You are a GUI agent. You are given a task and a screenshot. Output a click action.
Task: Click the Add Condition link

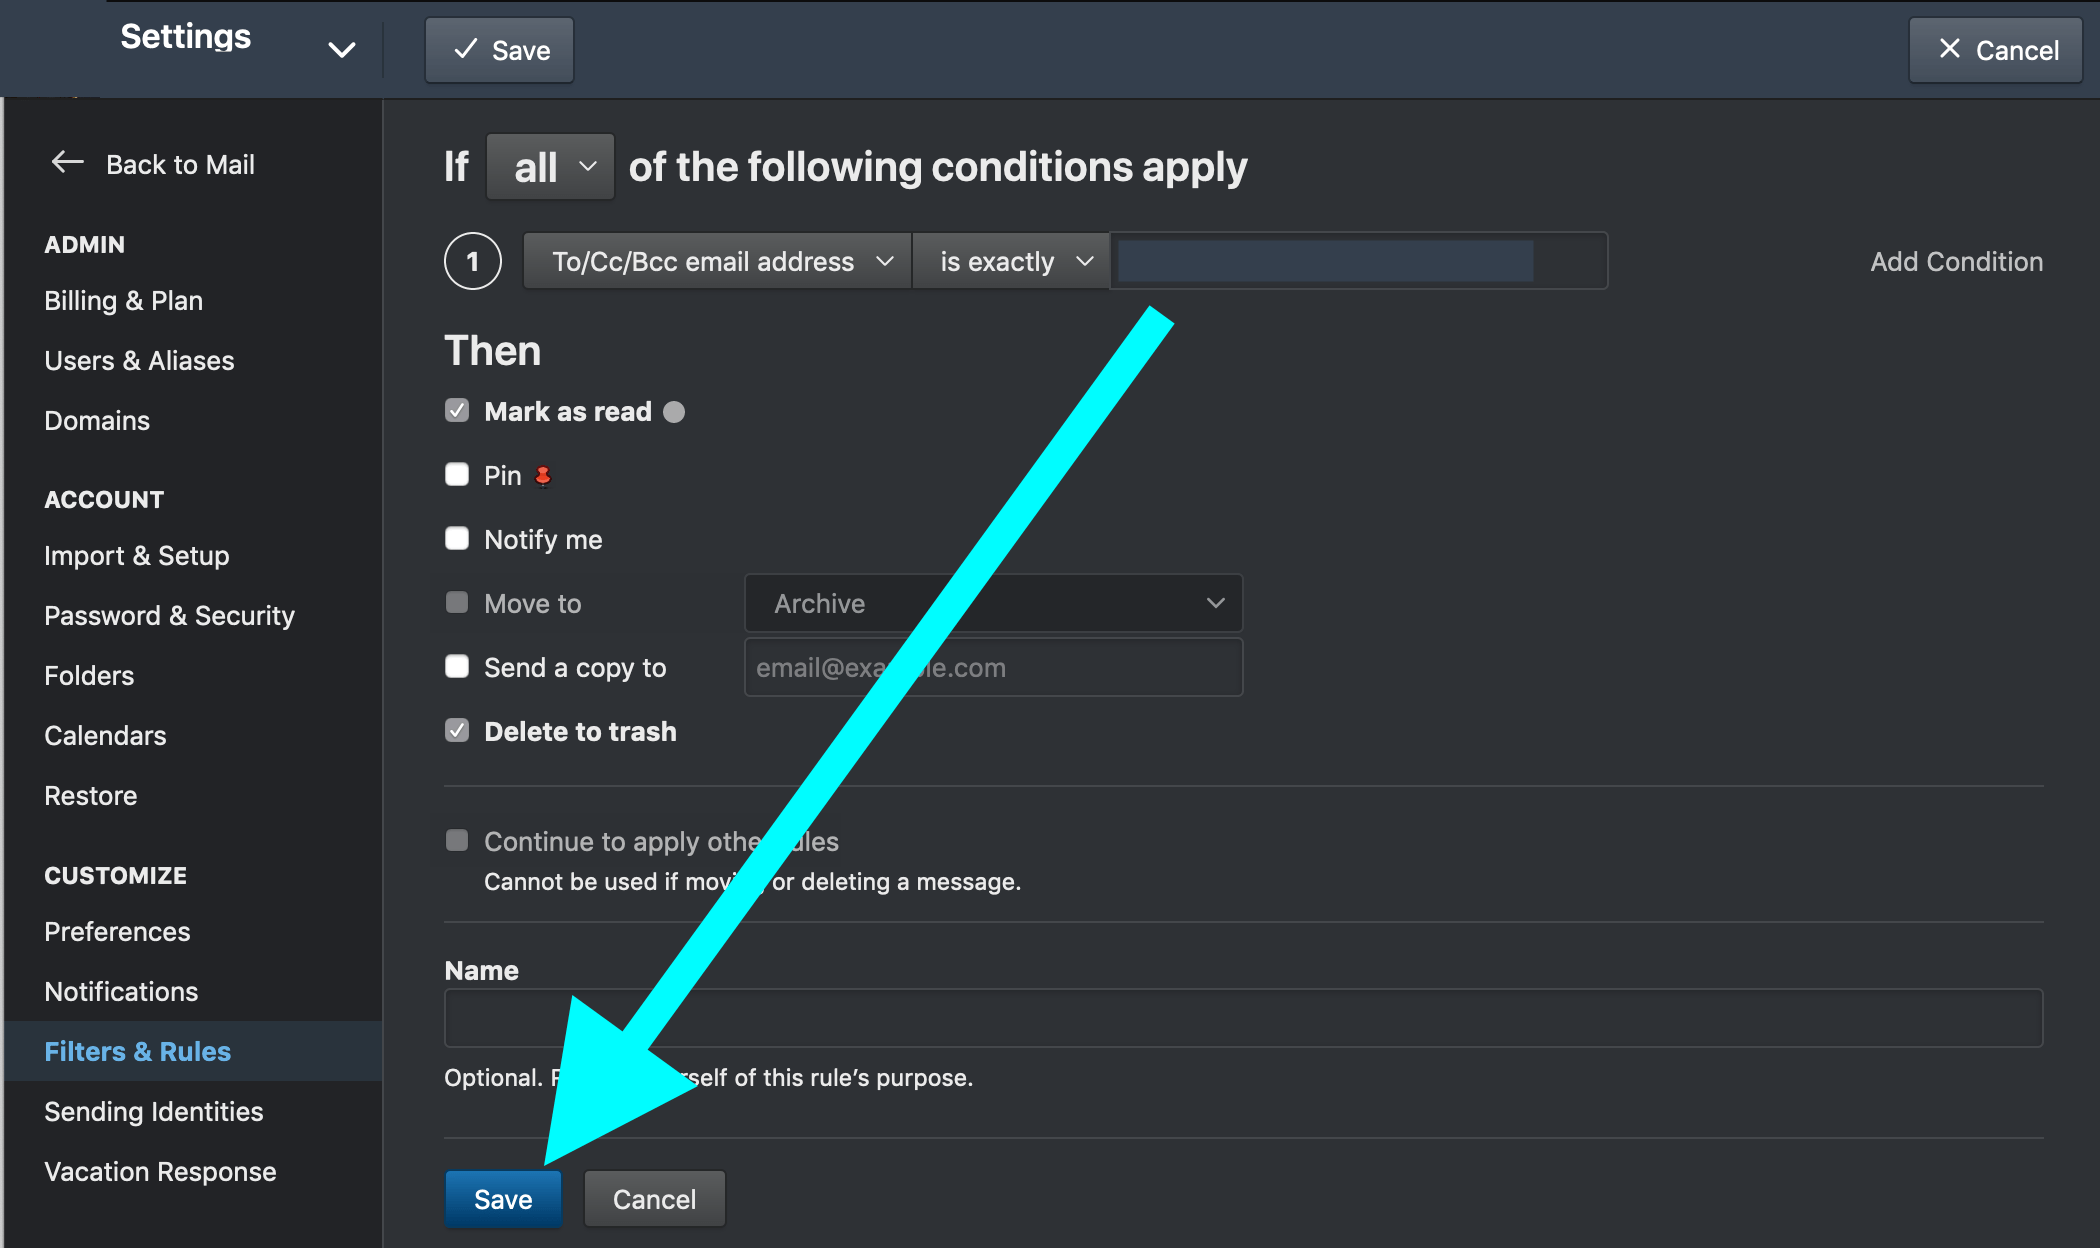click(1955, 261)
